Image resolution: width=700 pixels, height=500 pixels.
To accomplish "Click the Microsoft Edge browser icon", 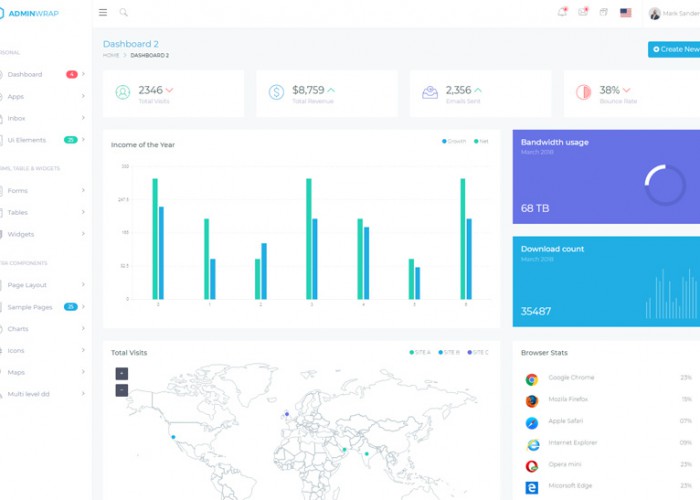I will [x=531, y=488].
